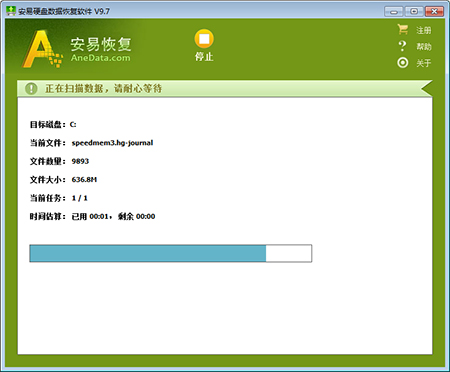This screenshot has width=450, height=372.
Task: Click the file count value 9893
Action: [x=80, y=161]
